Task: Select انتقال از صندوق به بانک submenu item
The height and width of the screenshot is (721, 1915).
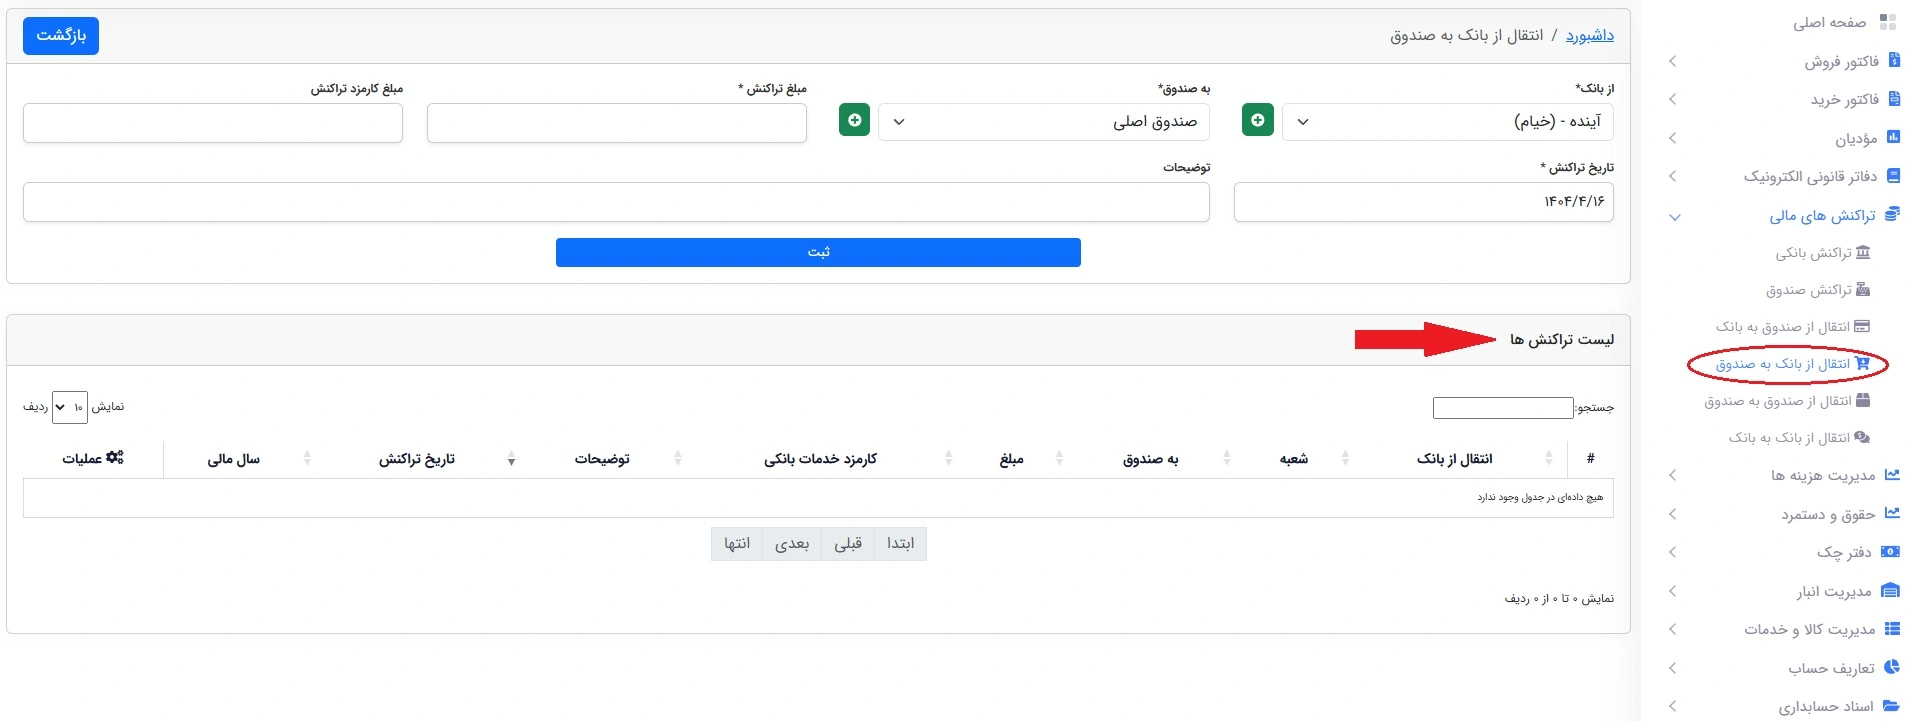Action: [1783, 327]
